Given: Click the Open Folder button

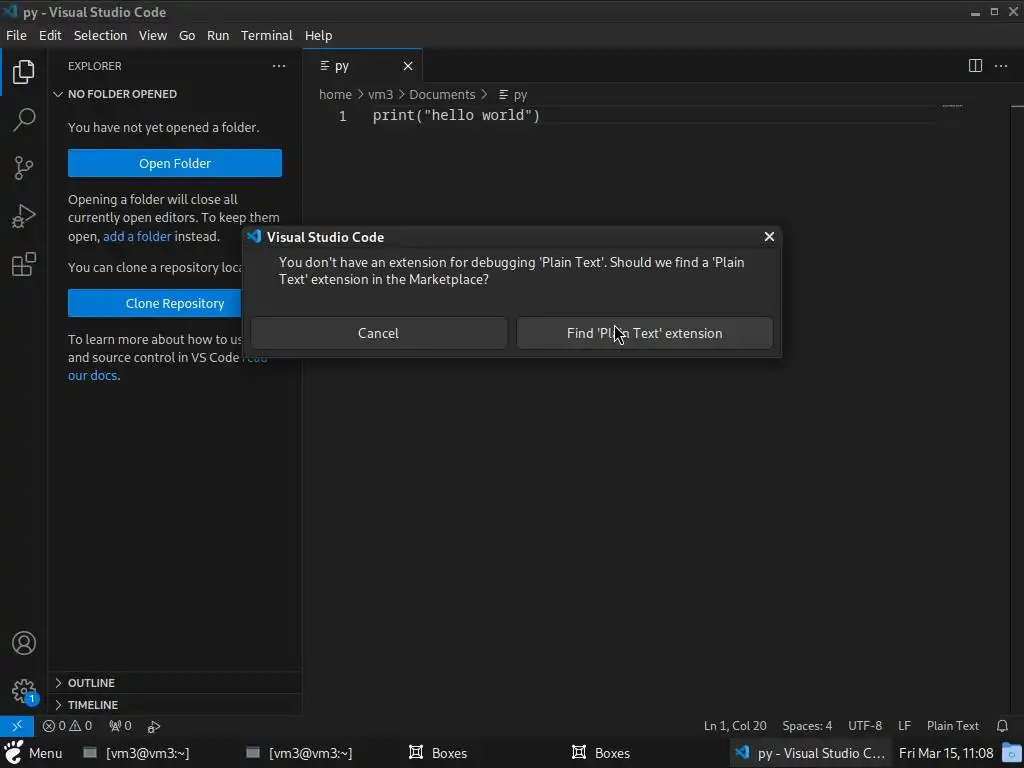Looking at the screenshot, I should (175, 163).
